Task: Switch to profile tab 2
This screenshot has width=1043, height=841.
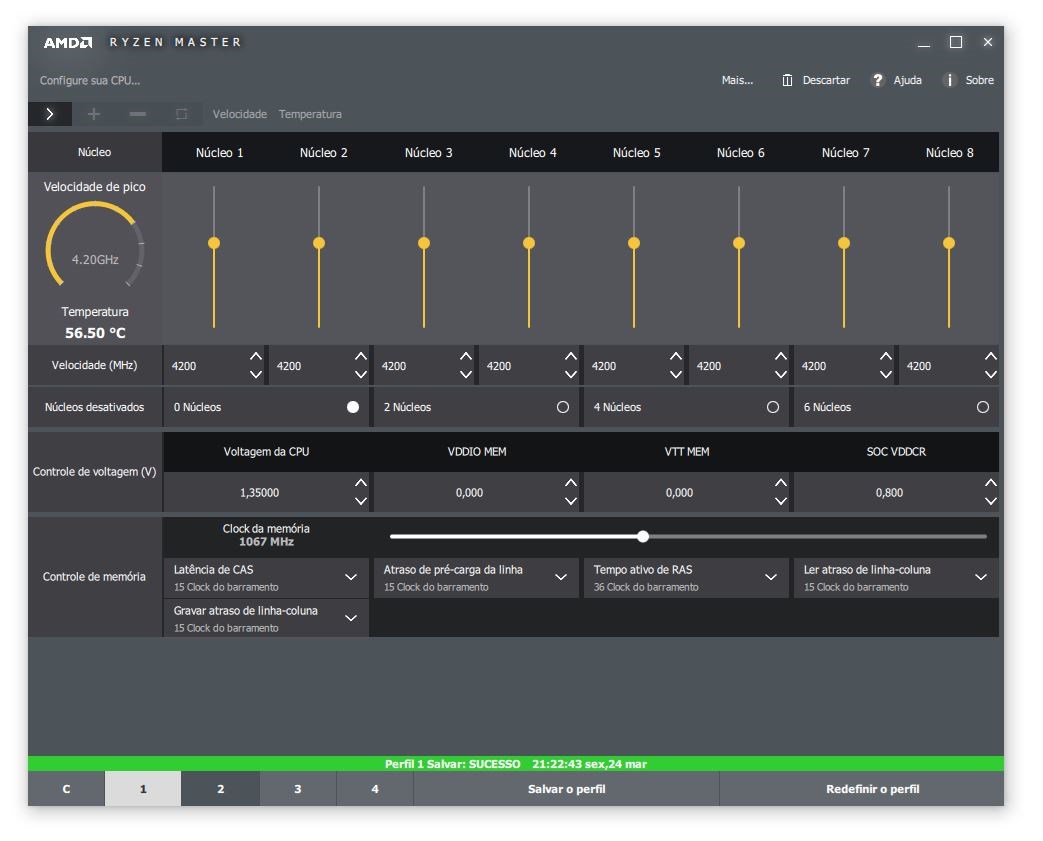Action: coord(220,789)
